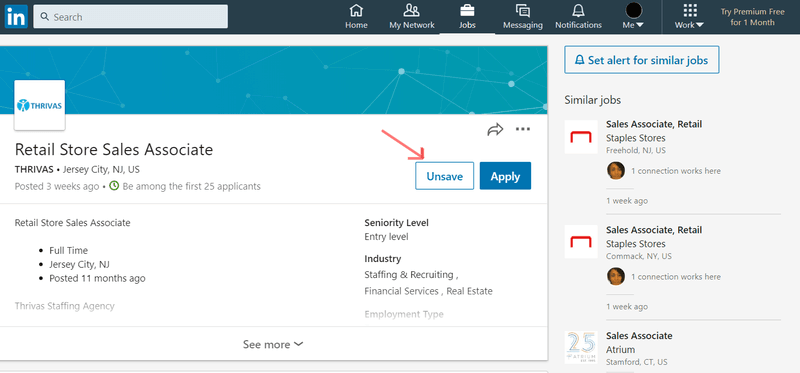The height and width of the screenshot is (373, 800).
Task: Click 'Staffing & Recruiting' industry text
Action: pos(408,275)
